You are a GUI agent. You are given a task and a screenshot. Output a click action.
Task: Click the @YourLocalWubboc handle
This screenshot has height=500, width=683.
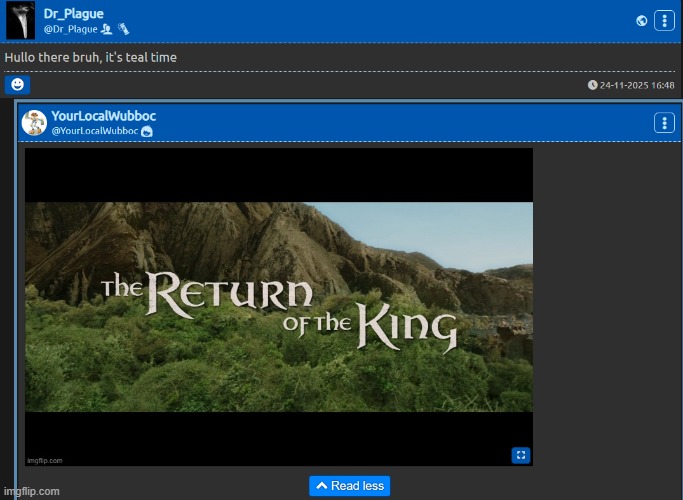(94, 131)
